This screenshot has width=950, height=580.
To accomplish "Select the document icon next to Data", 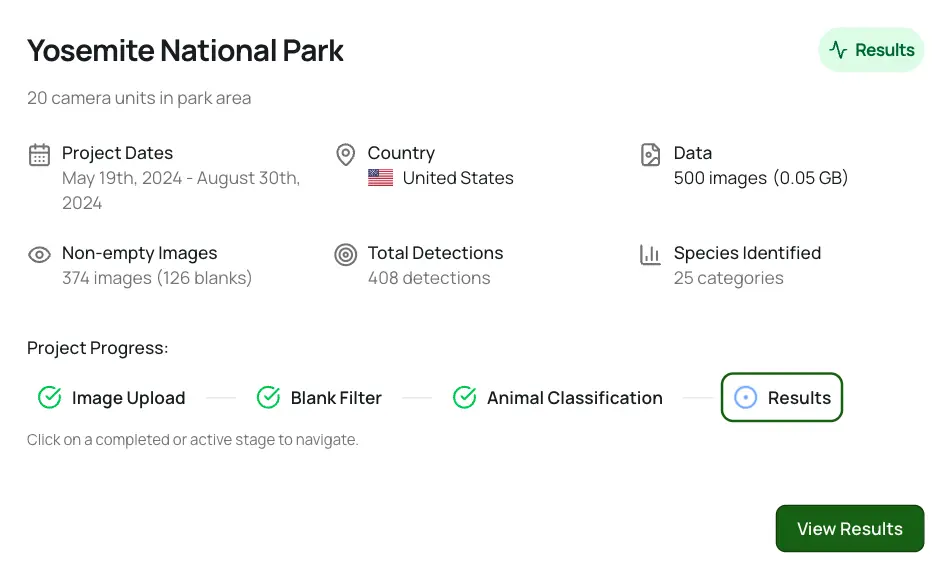I will pos(650,154).
